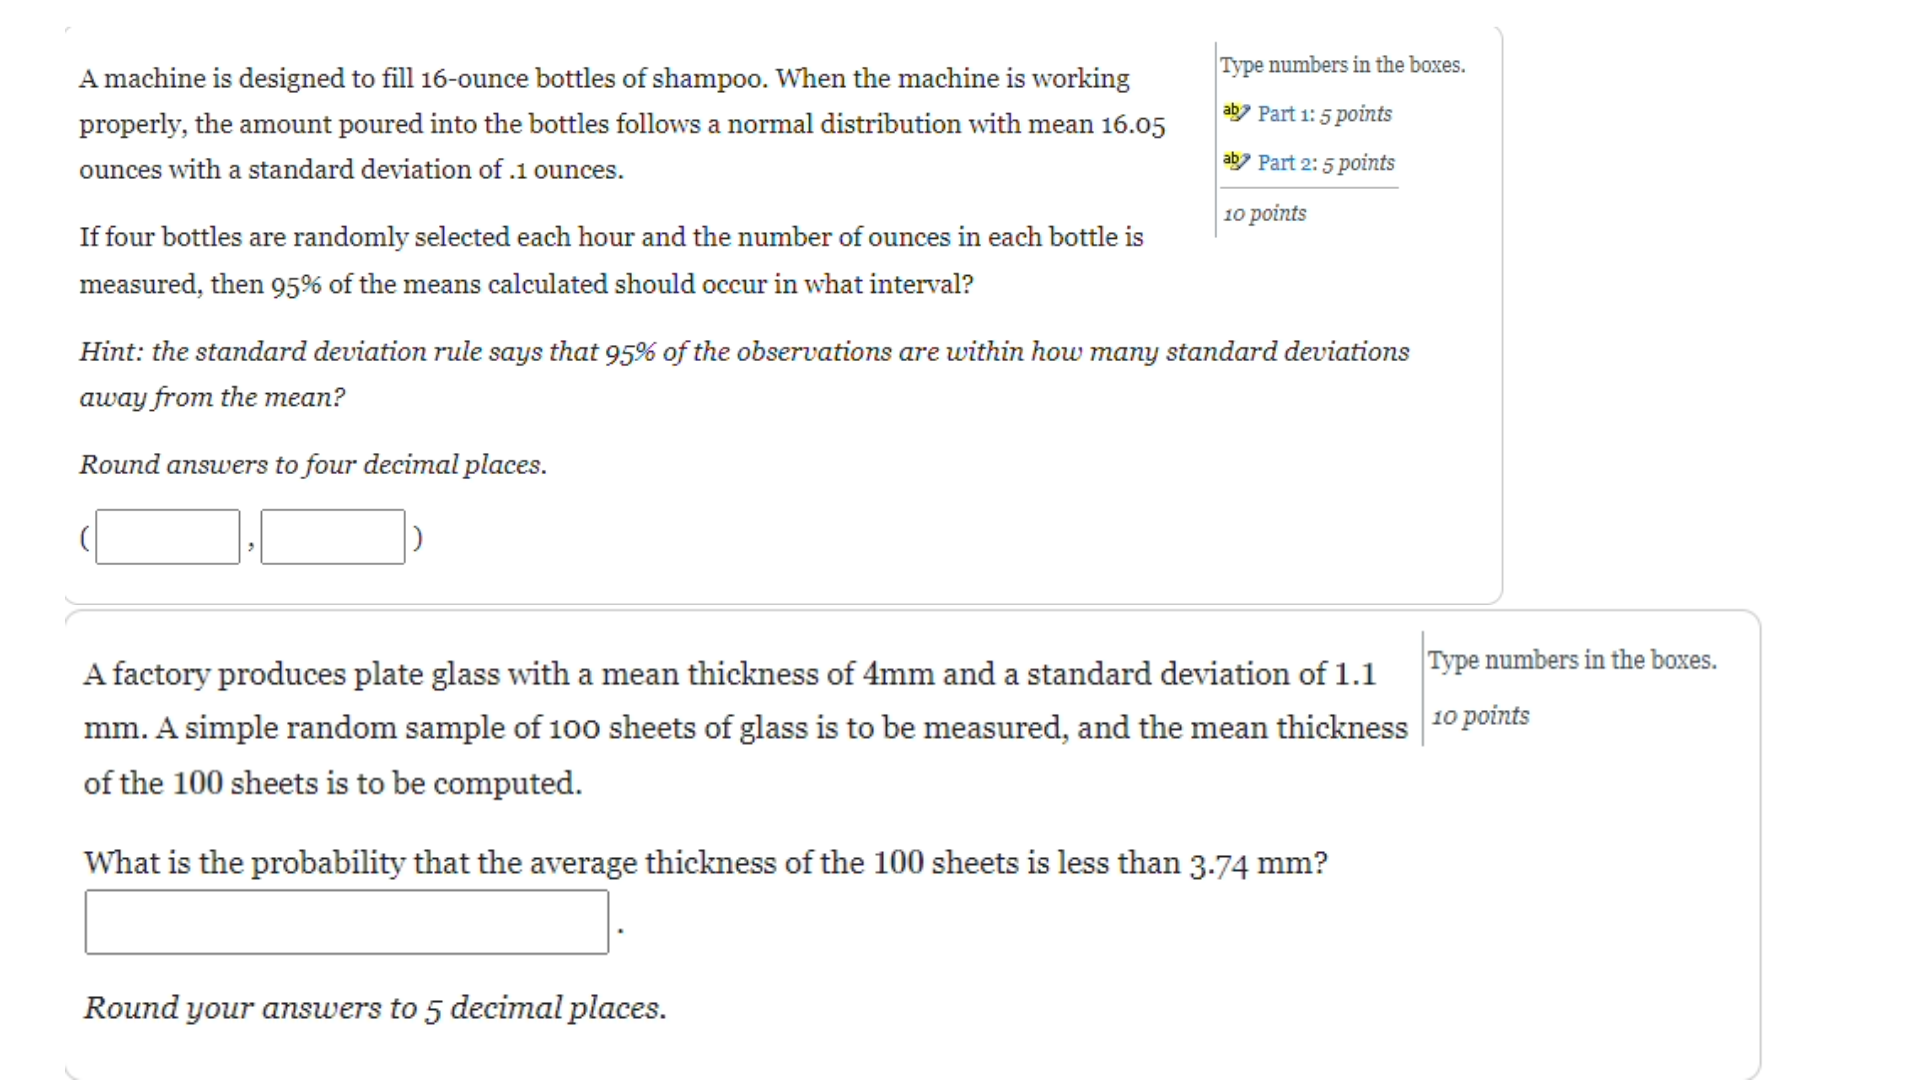This screenshot has height=1080, width=1920.
Task: Click the pencil icon beside Part 2
Action: coord(1236,161)
